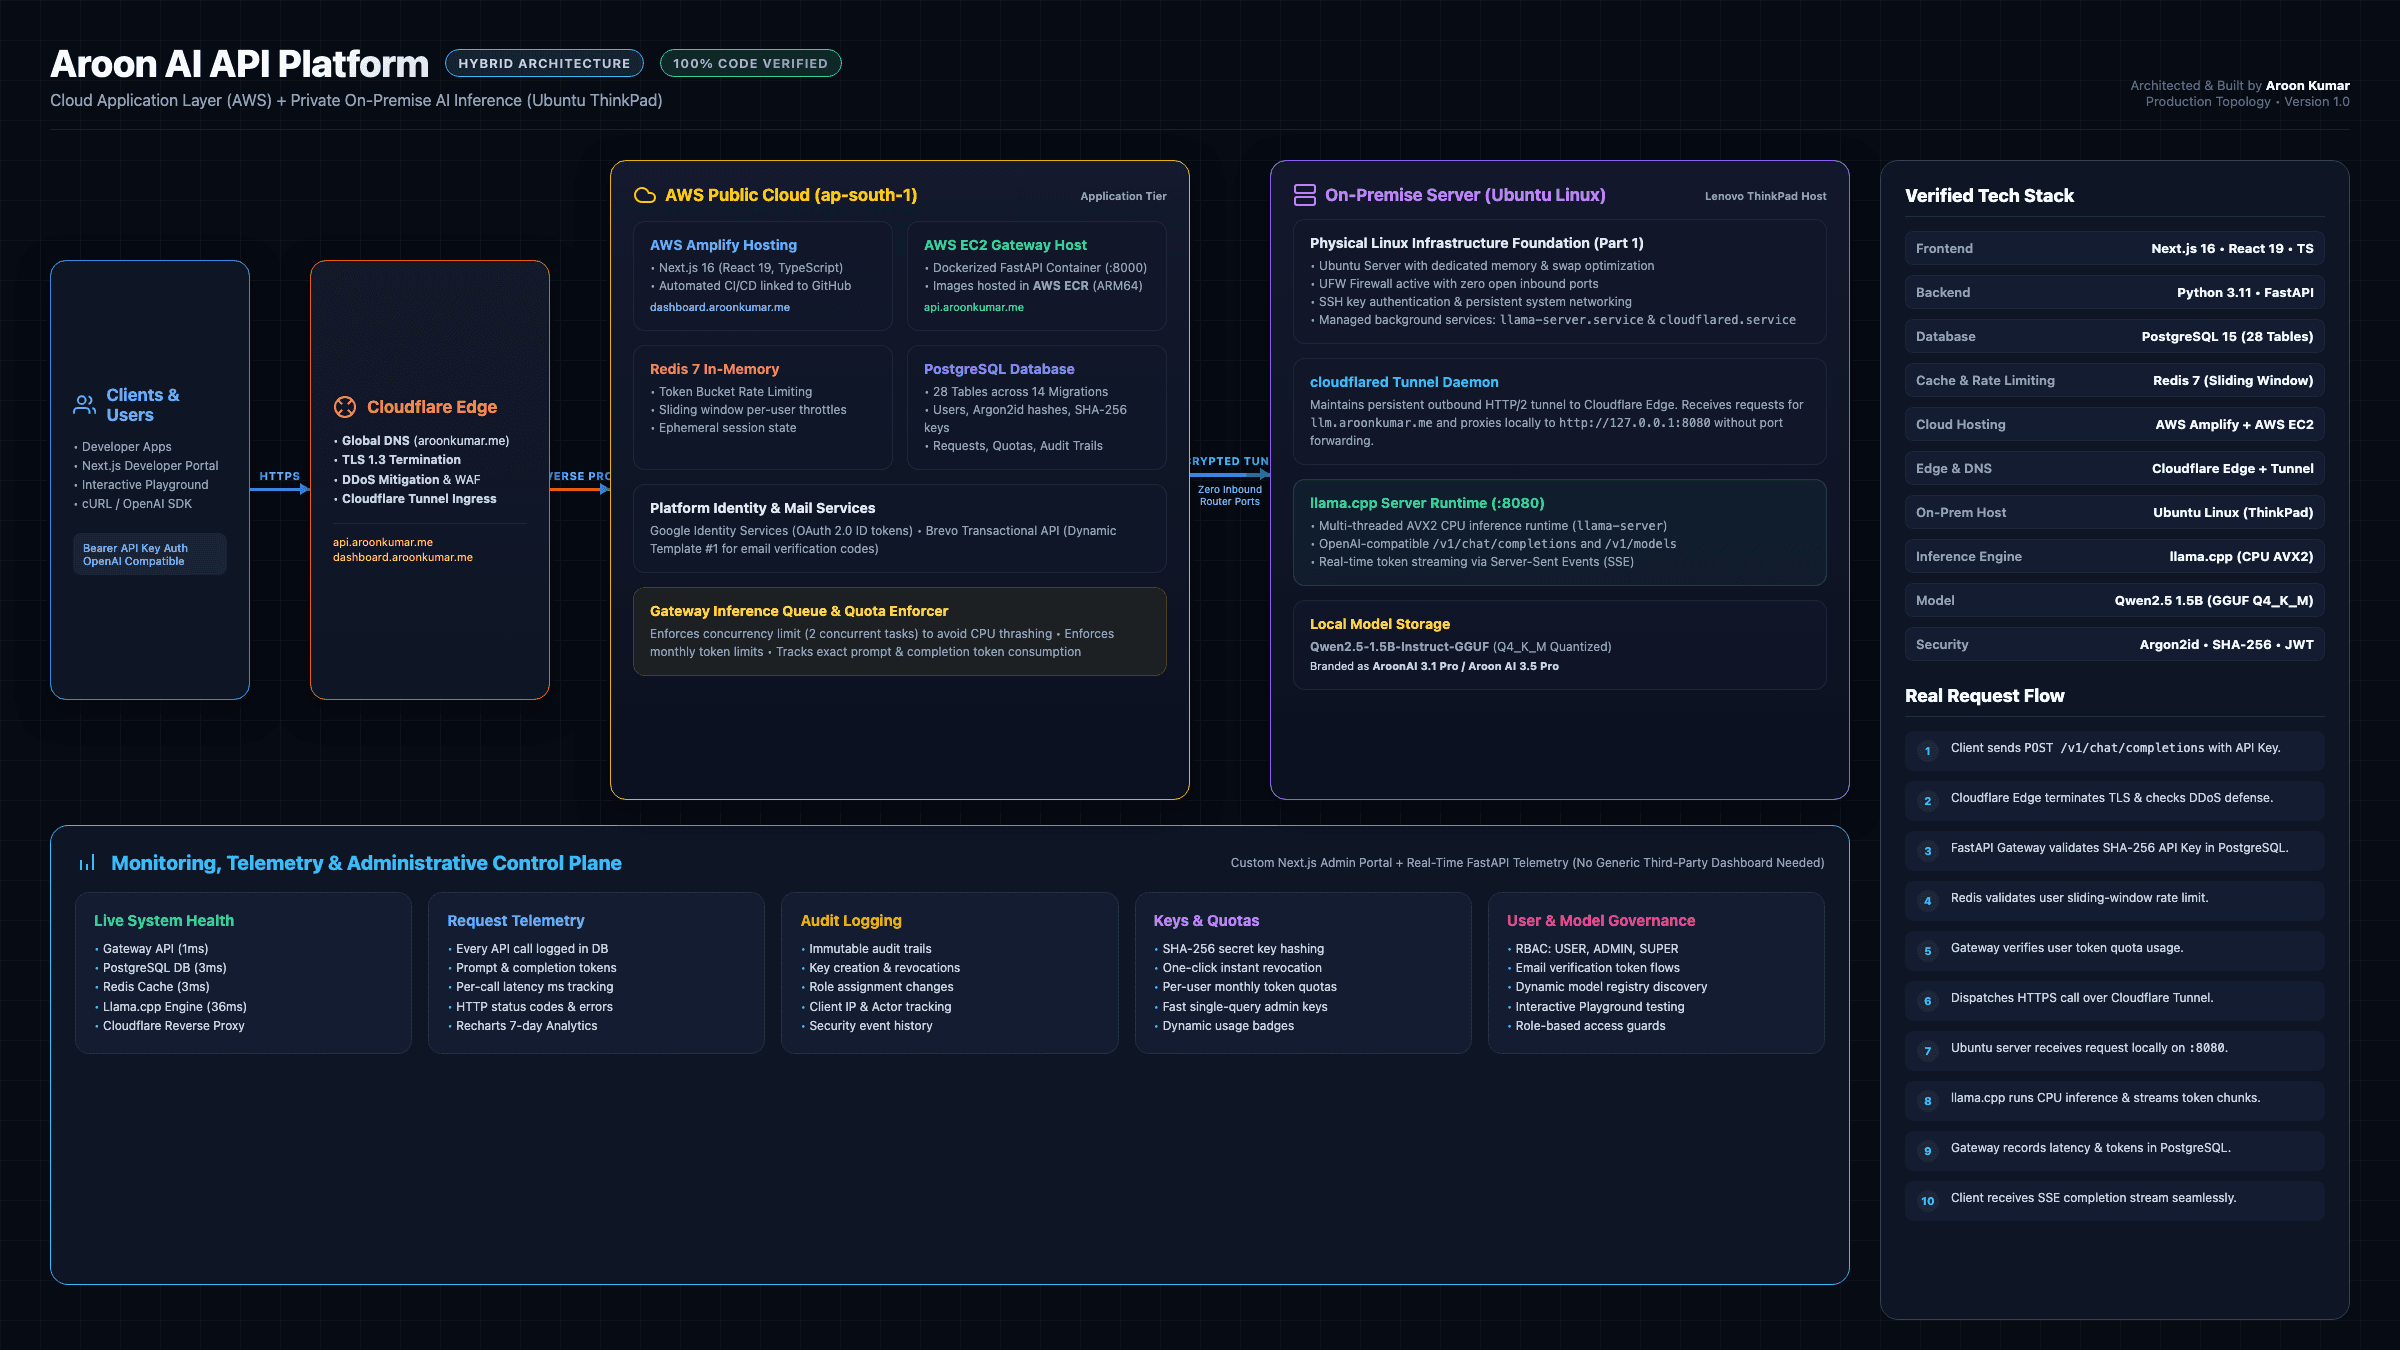
Task: Click Zero Inbound Router Ports label
Action: pyautogui.click(x=1230, y=496)
